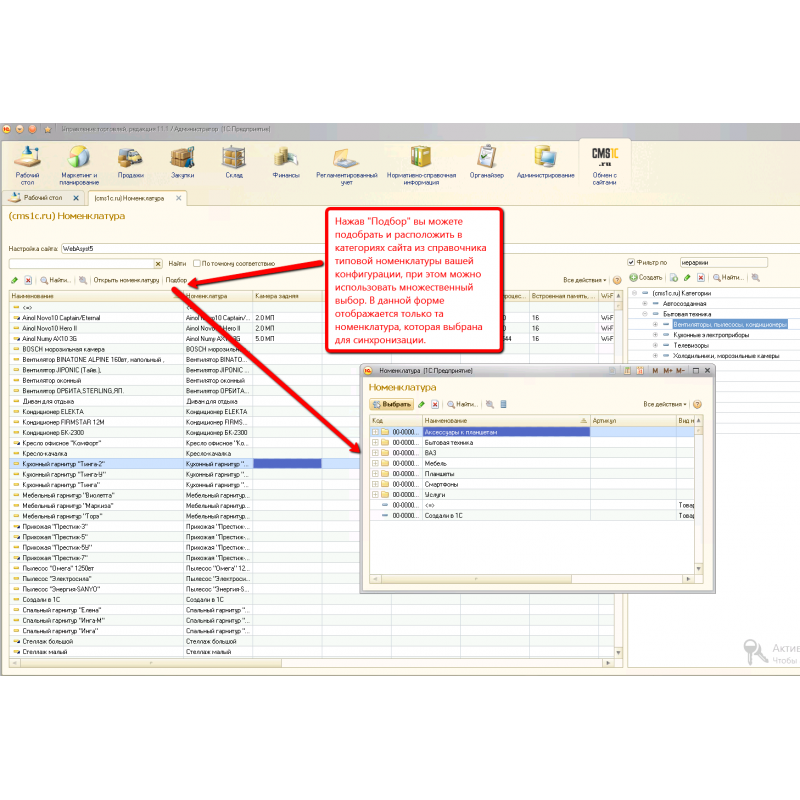Image resolution: width=800 pixels, height=800 pixels.
Task: Click the green pencil edit icon in main toolbar
Action: pos(14,280)
